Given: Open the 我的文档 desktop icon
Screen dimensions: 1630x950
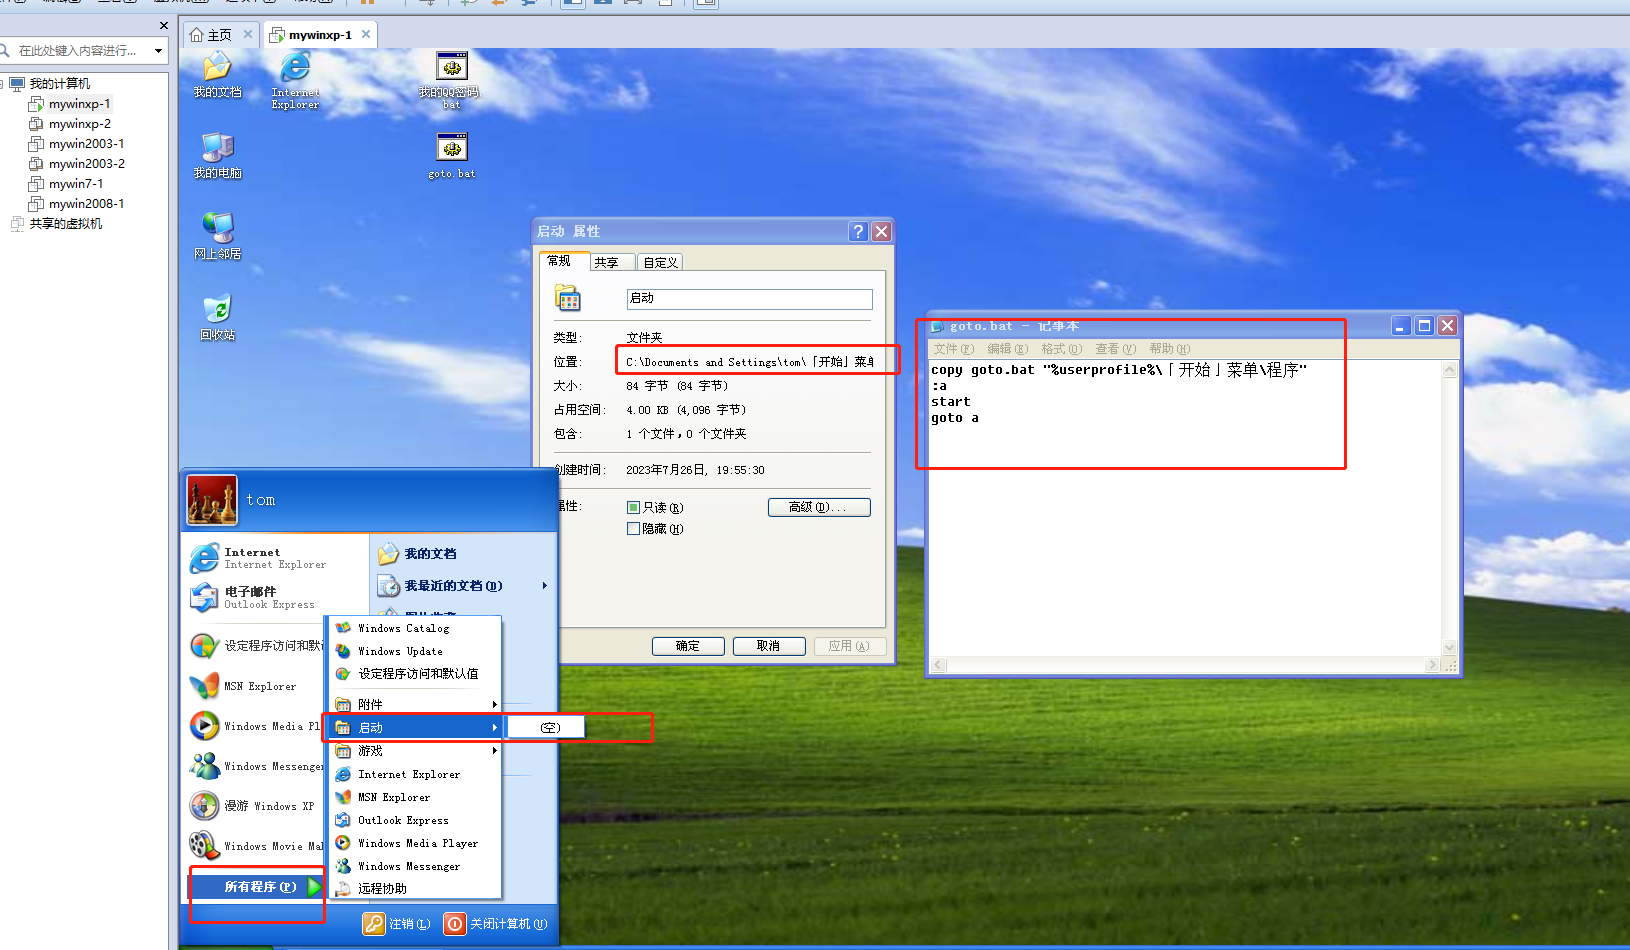Looking at the screenshot, I should click(217, 74).
